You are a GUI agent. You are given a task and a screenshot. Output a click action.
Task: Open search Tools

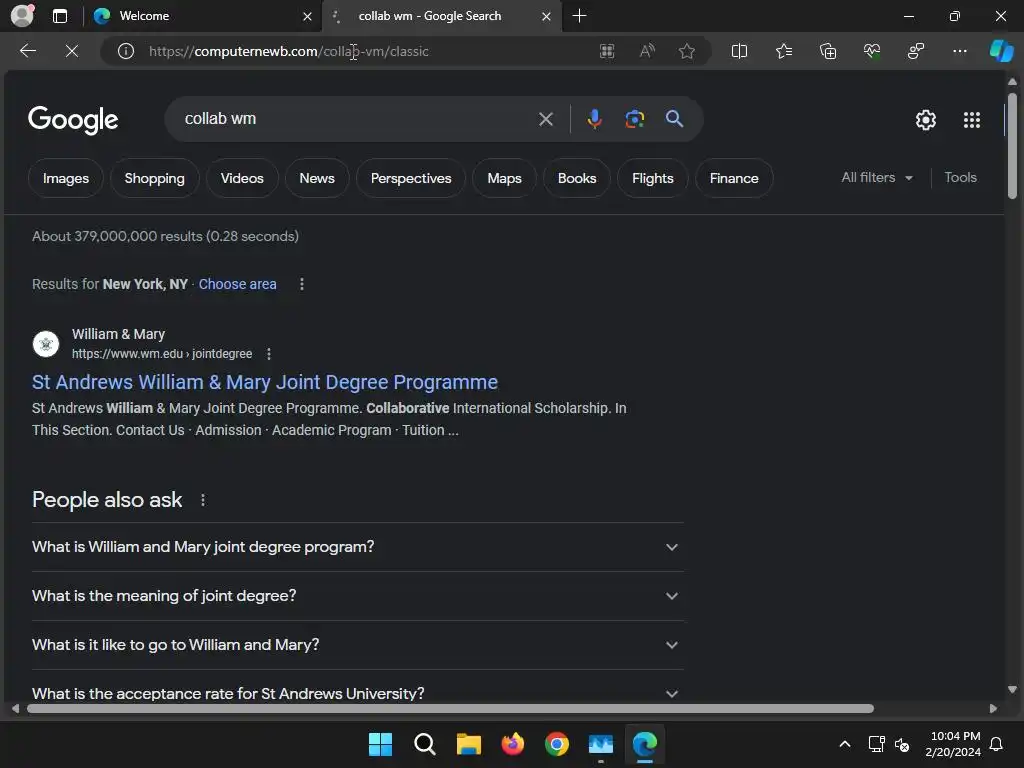(x=960, y=178)
